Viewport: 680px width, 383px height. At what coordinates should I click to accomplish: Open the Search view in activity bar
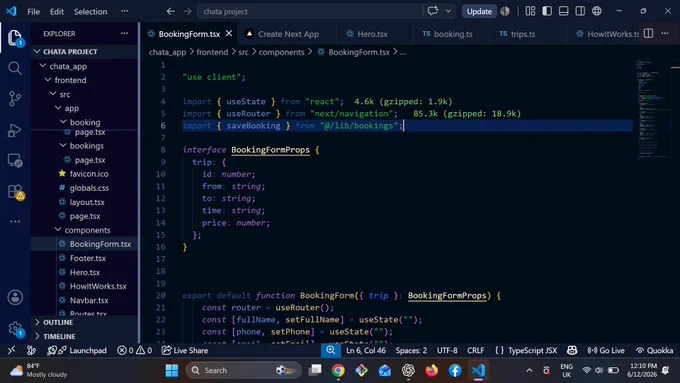pos(15,68)
